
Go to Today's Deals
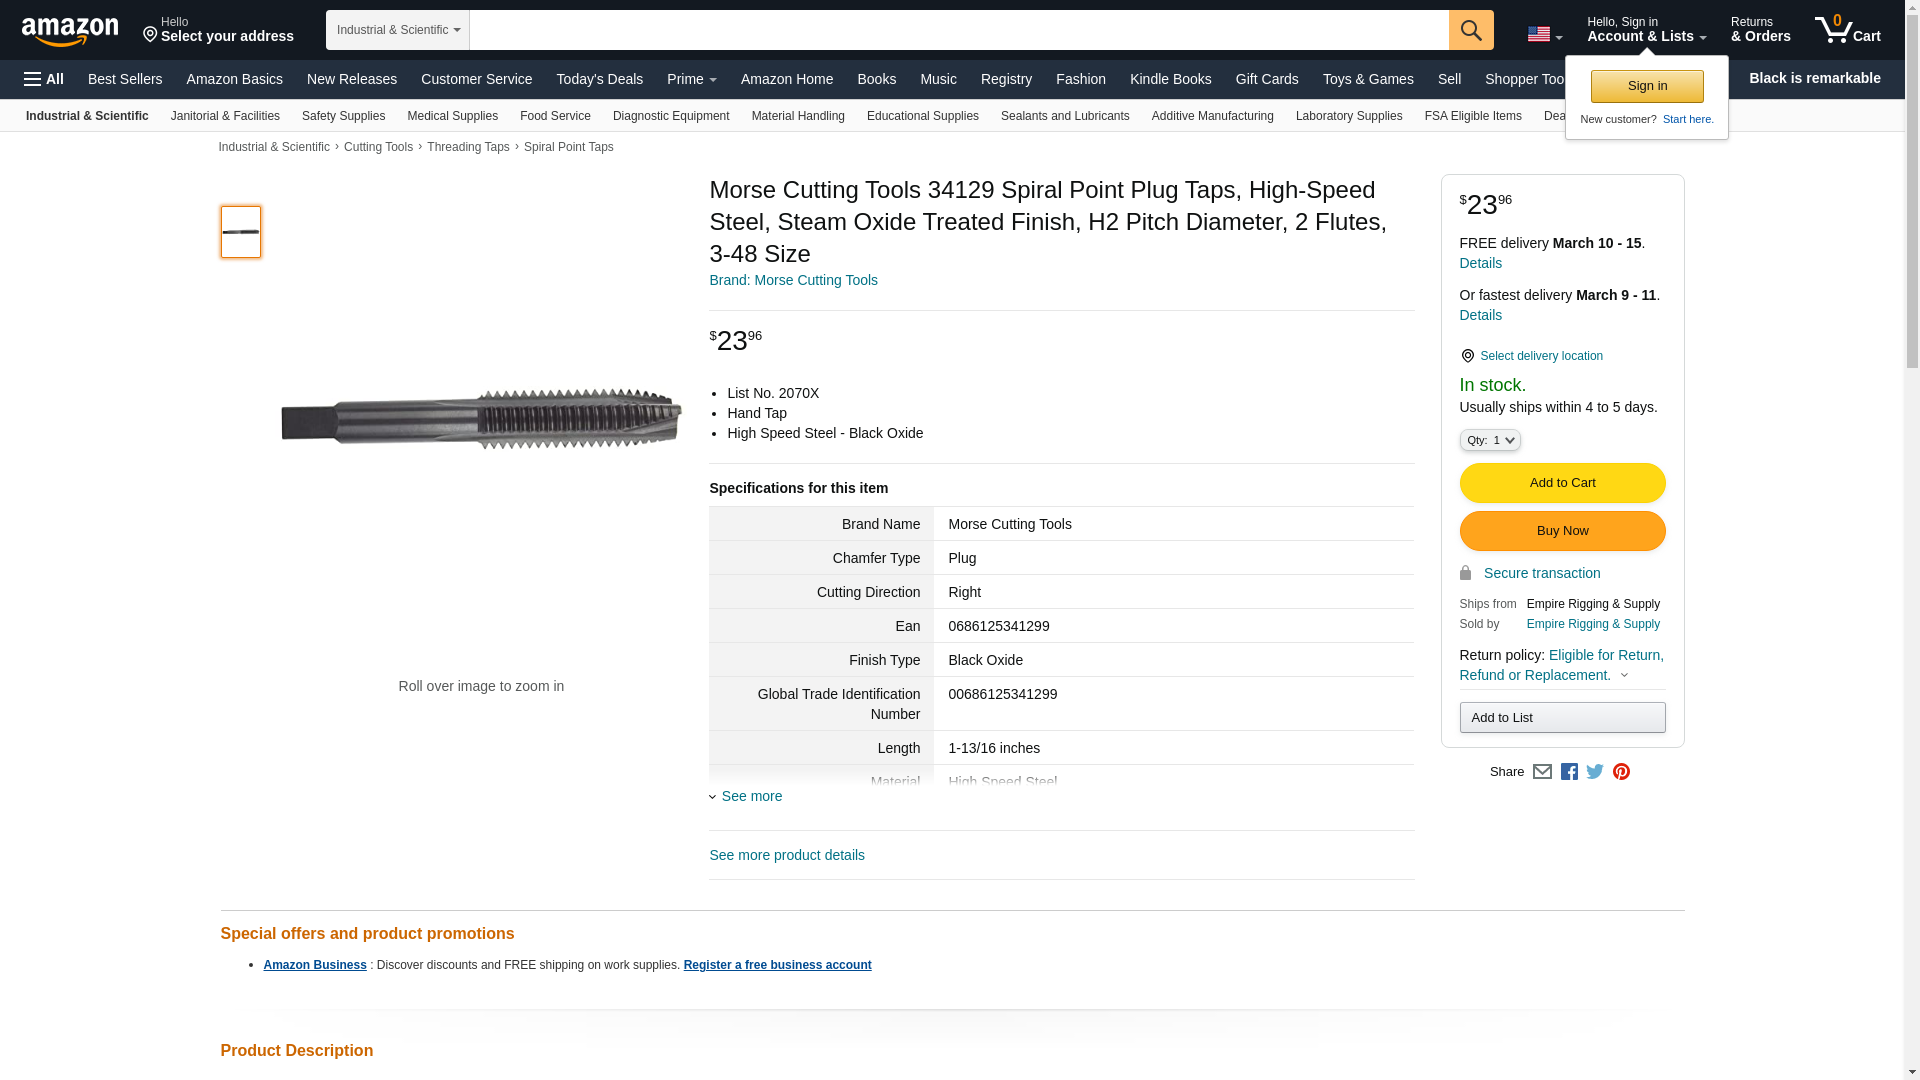(599, 79)
